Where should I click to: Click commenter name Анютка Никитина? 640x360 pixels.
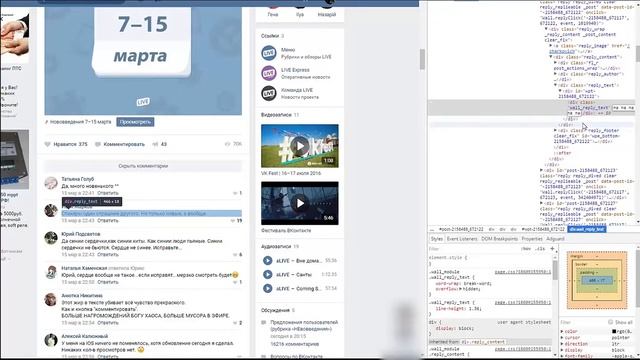tap(82, 296)
